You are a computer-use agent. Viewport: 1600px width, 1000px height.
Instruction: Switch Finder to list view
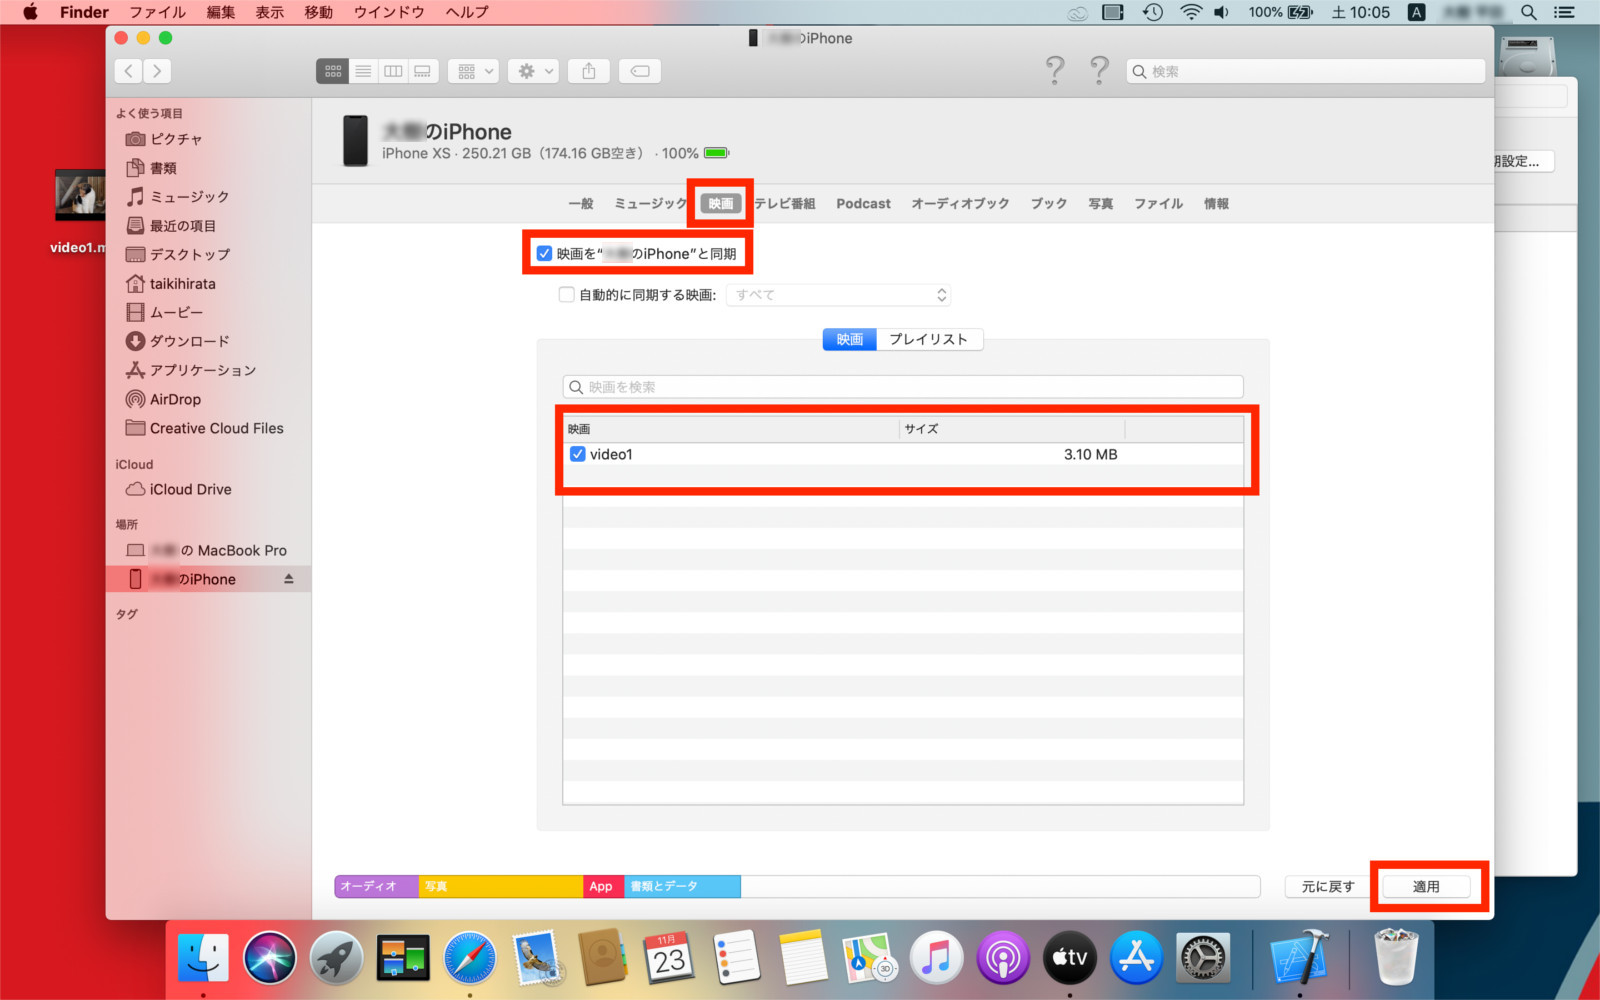(x=363, y=71)
